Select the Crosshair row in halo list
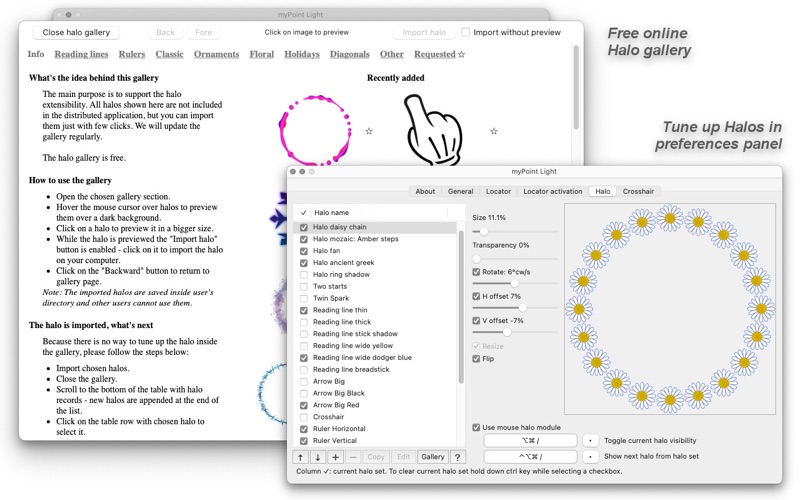This screenshot has height=500, width=800. (x=375, y=417)
